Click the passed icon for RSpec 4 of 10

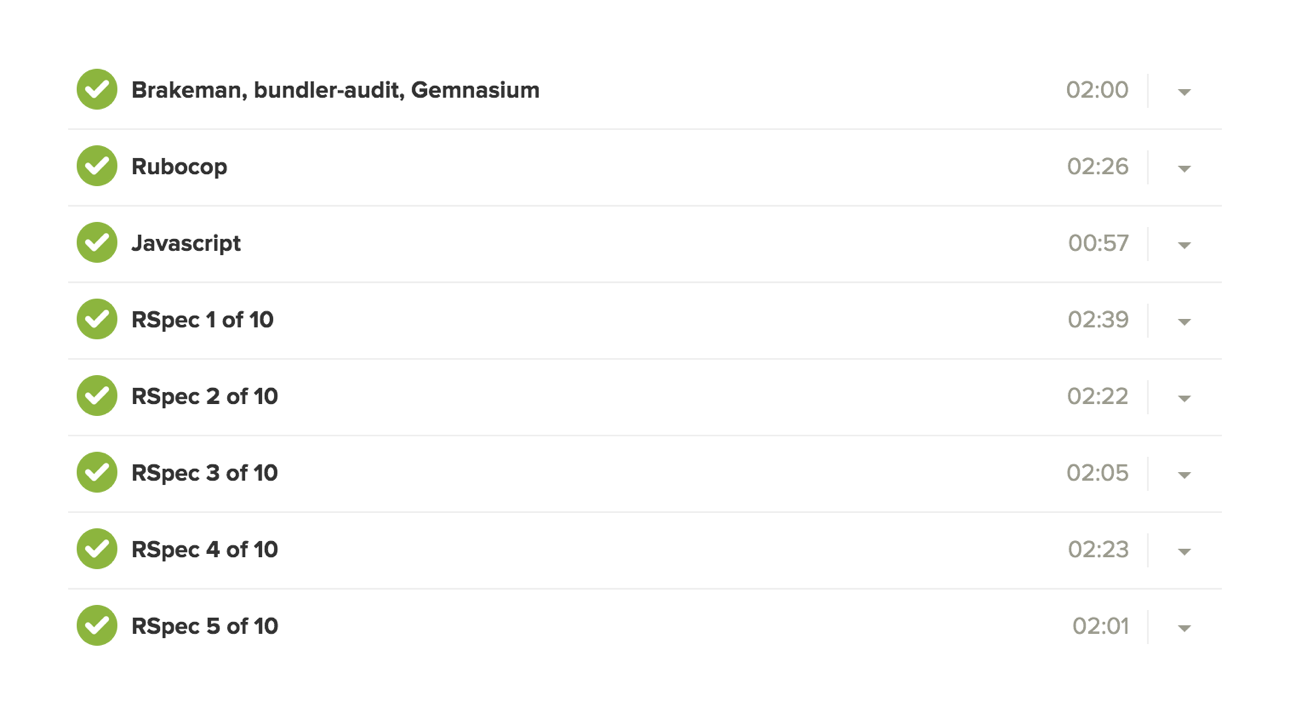click(x=97, y=549)
